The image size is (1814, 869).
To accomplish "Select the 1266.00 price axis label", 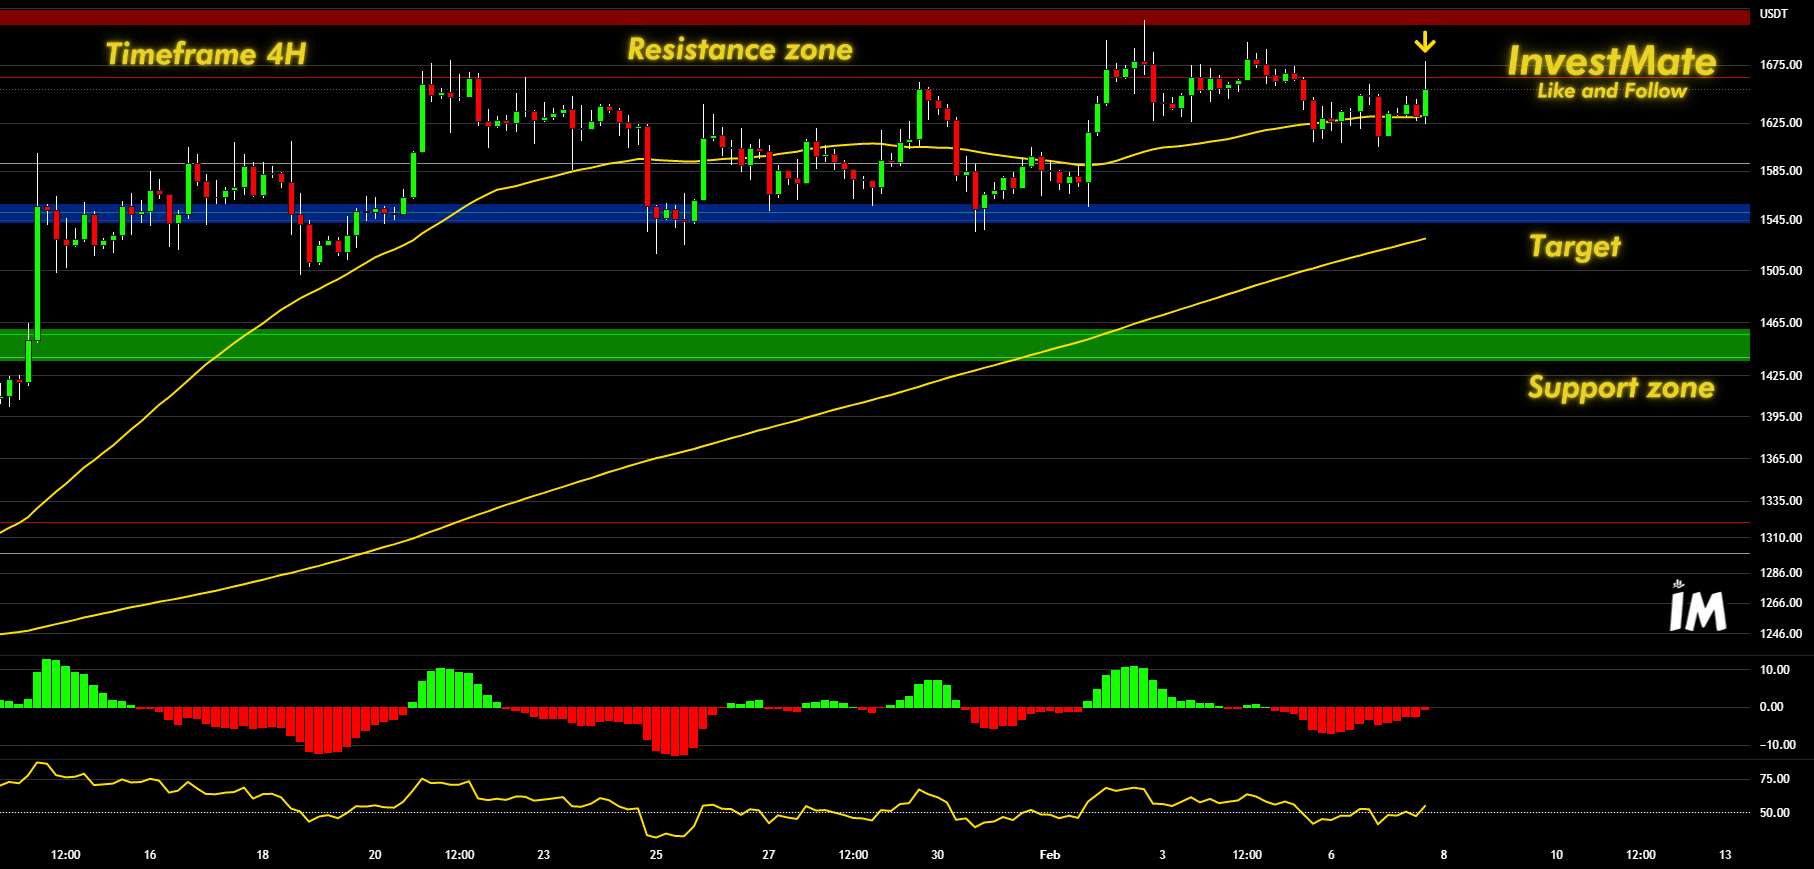I will 1781,603.
